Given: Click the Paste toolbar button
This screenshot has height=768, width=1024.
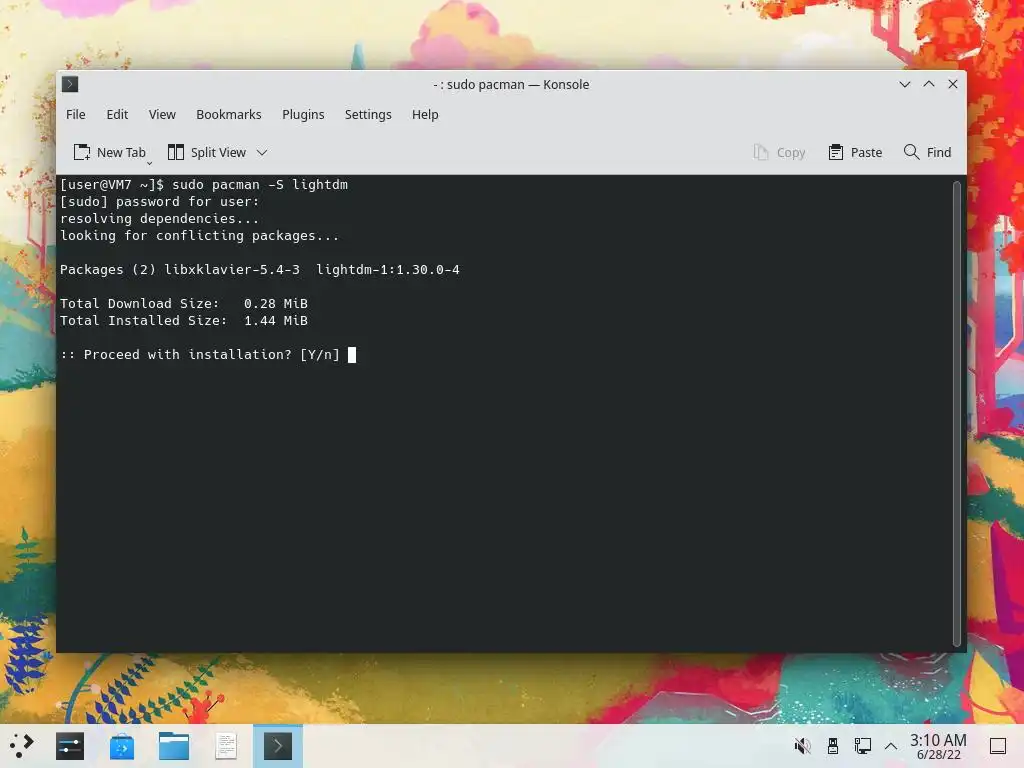Looking at the screenshot, I should 855,152.
